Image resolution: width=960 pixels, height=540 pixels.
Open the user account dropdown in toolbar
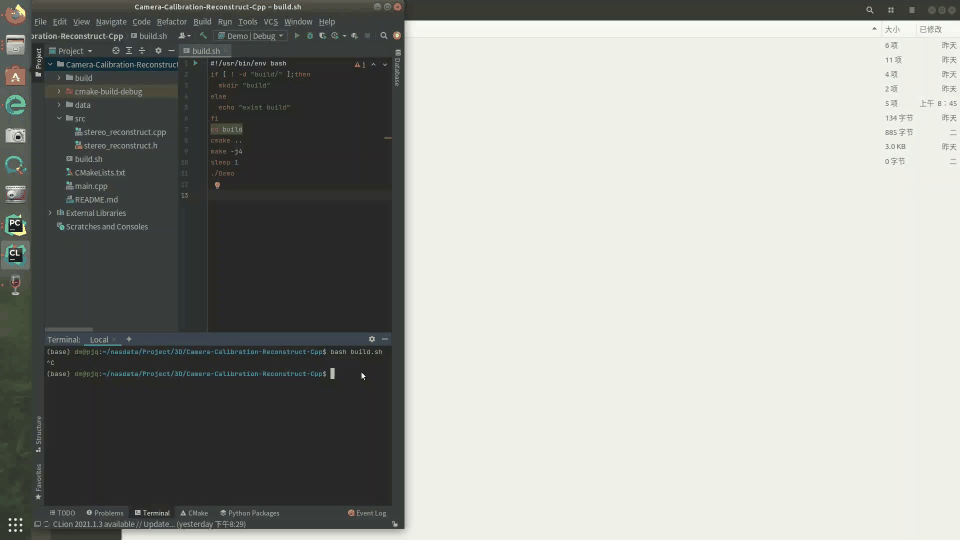tap(184, 36)
